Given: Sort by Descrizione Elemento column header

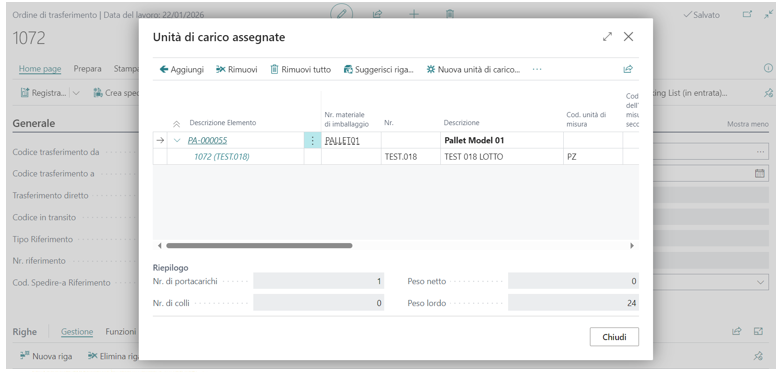Looking at the screenshot, I should coord(222,123).
